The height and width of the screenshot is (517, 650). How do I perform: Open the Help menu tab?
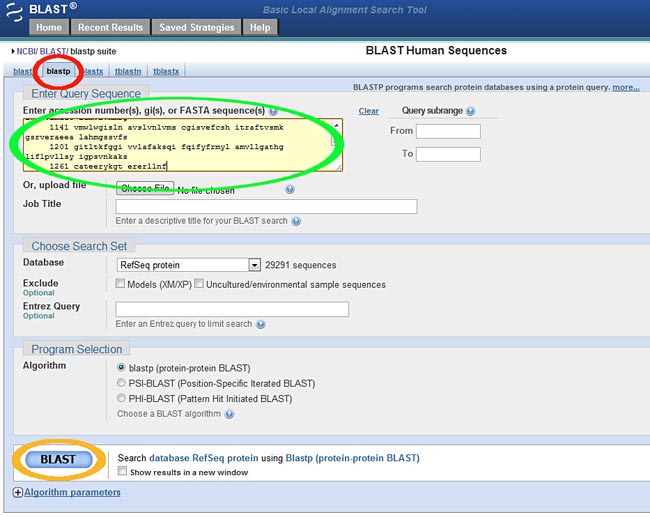260,27
